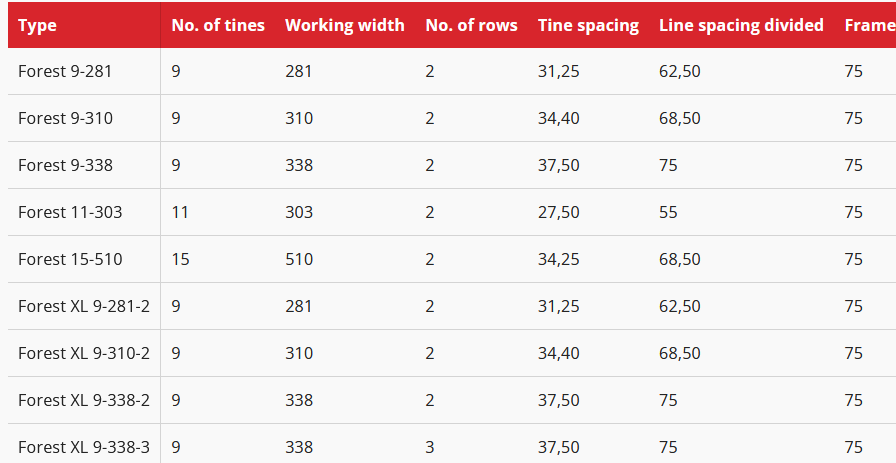Click working width 303 cell
The image size is (896, 463).
tap(299, 212)
